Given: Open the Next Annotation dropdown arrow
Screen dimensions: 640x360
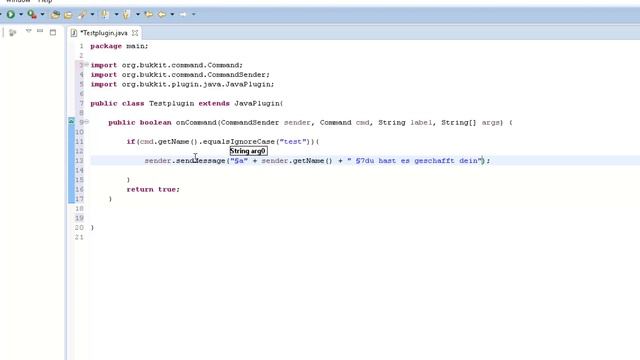Looking at the screenshot, I should click(x=116, y=14).
